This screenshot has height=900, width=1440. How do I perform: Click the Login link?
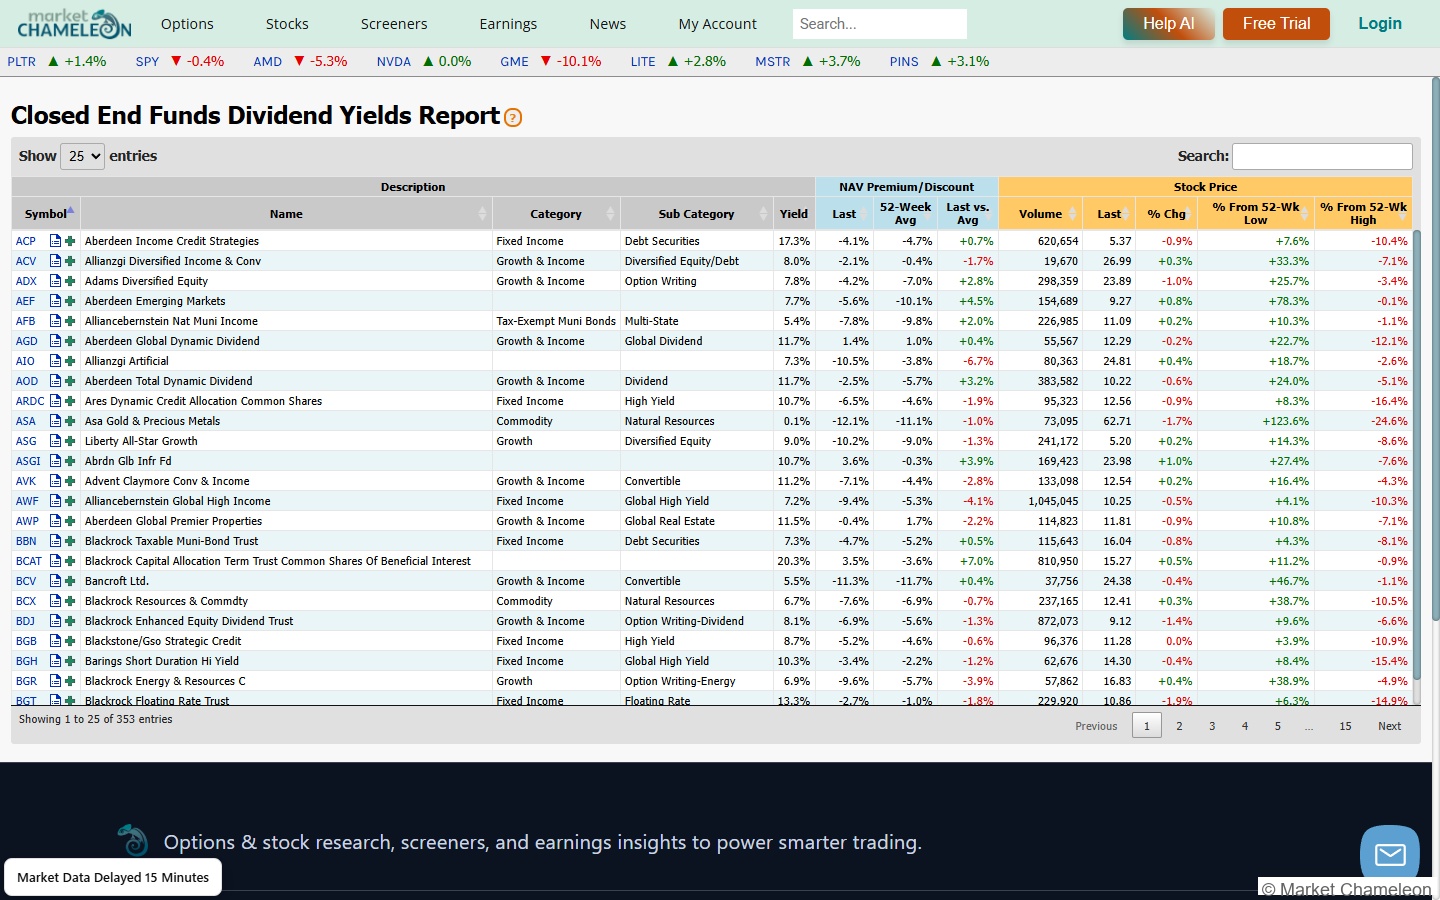[x=1380, y=24]
